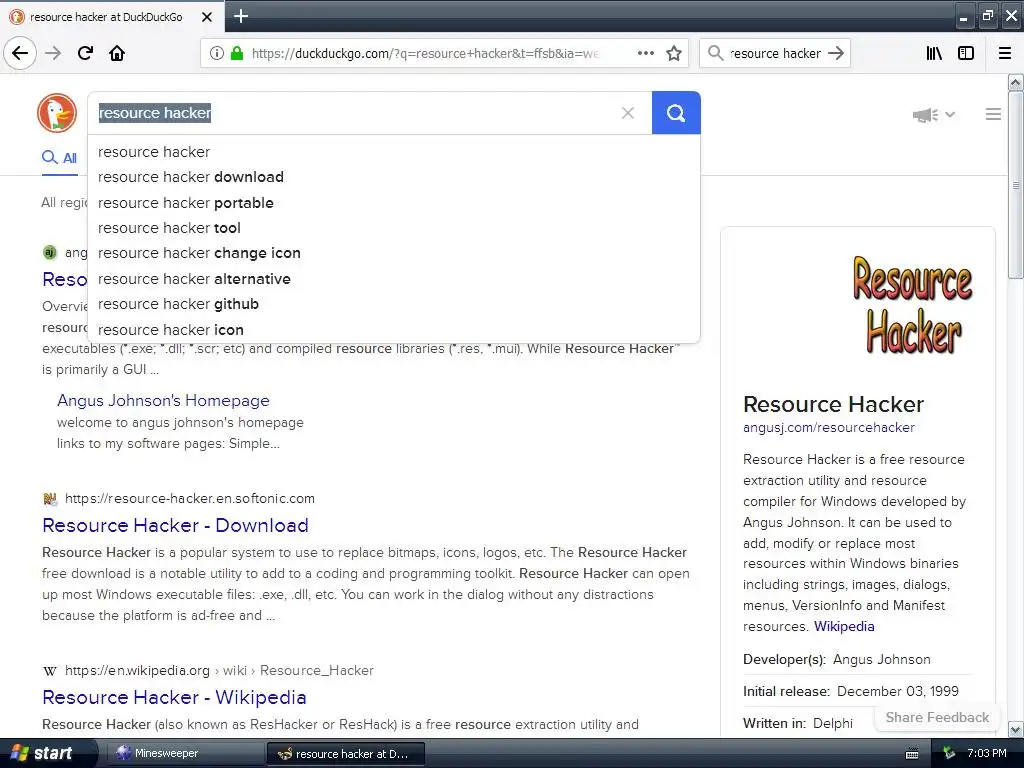Click the softonic.com result URL
This screenshot has height=768, width=1024.
(x=189, y=499)
